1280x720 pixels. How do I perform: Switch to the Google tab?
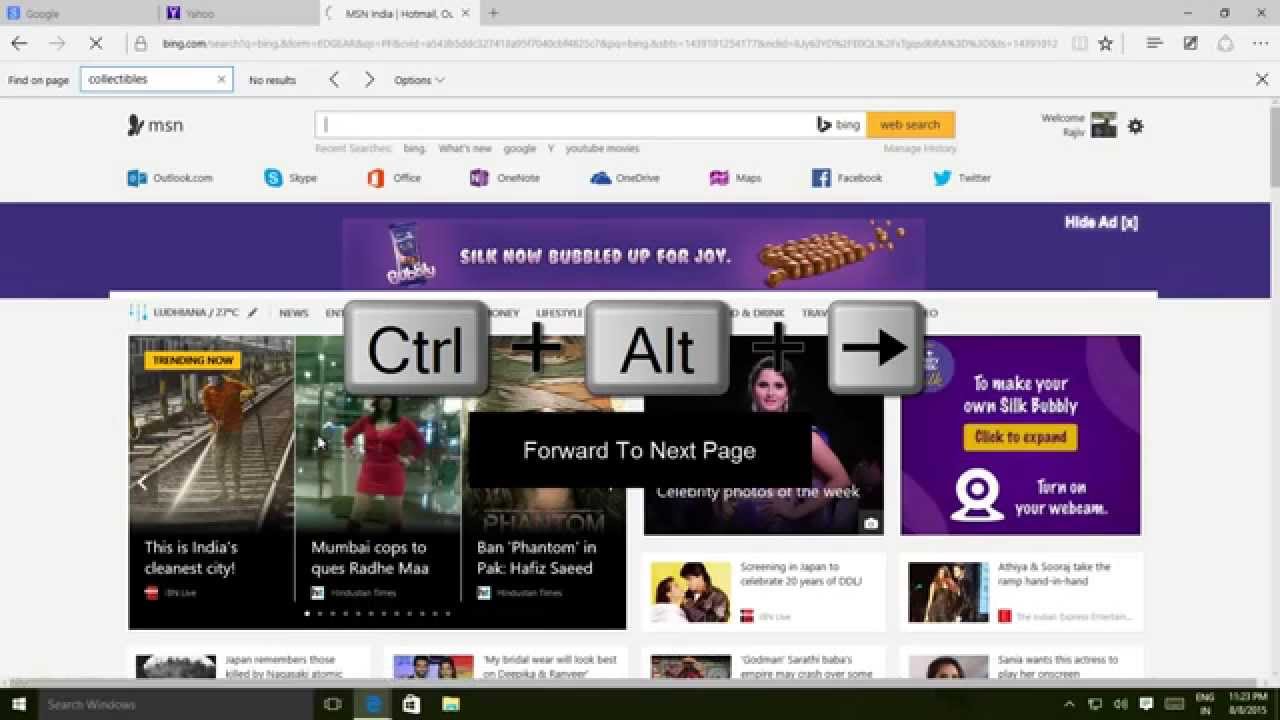78,13
